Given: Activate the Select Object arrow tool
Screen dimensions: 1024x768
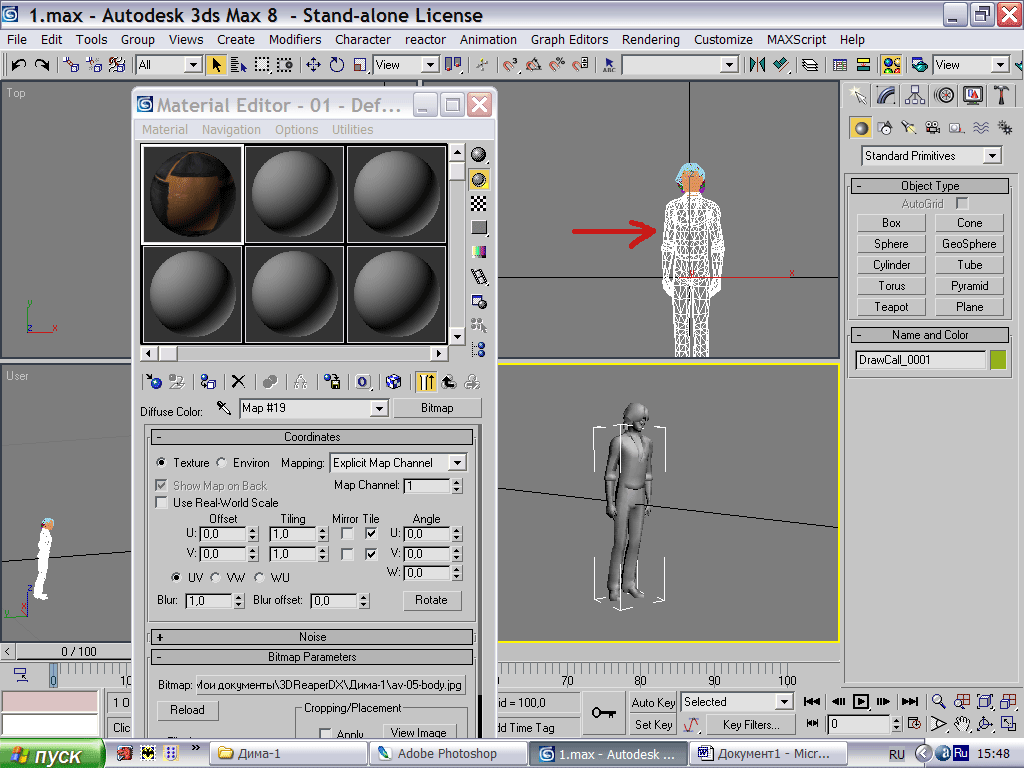Looking at the screenshot, I should click(216, 65).
